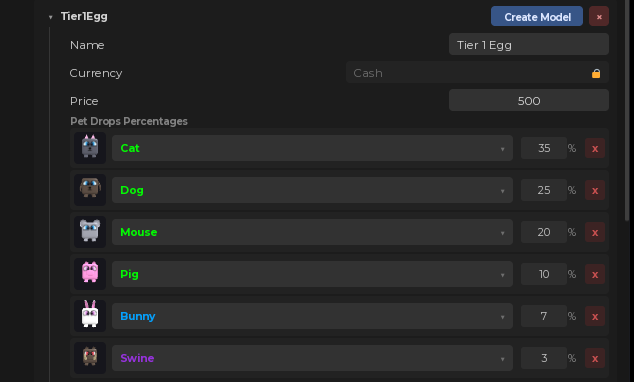This screenshot has height=382, width=634.
Task: Edit the Dog drop percentage 25
Action: click(x=544, y=190)
